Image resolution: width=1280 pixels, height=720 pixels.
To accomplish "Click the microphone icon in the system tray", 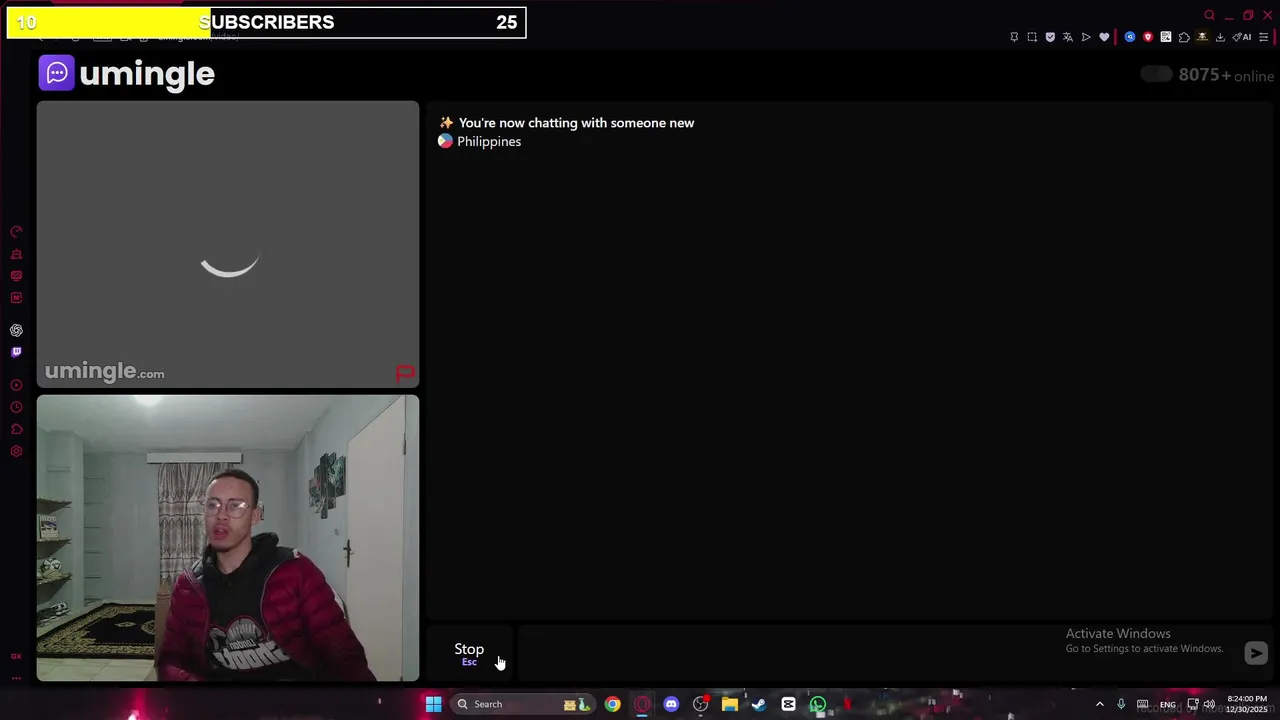I will pyautogui.click(x=1121, y=704).
